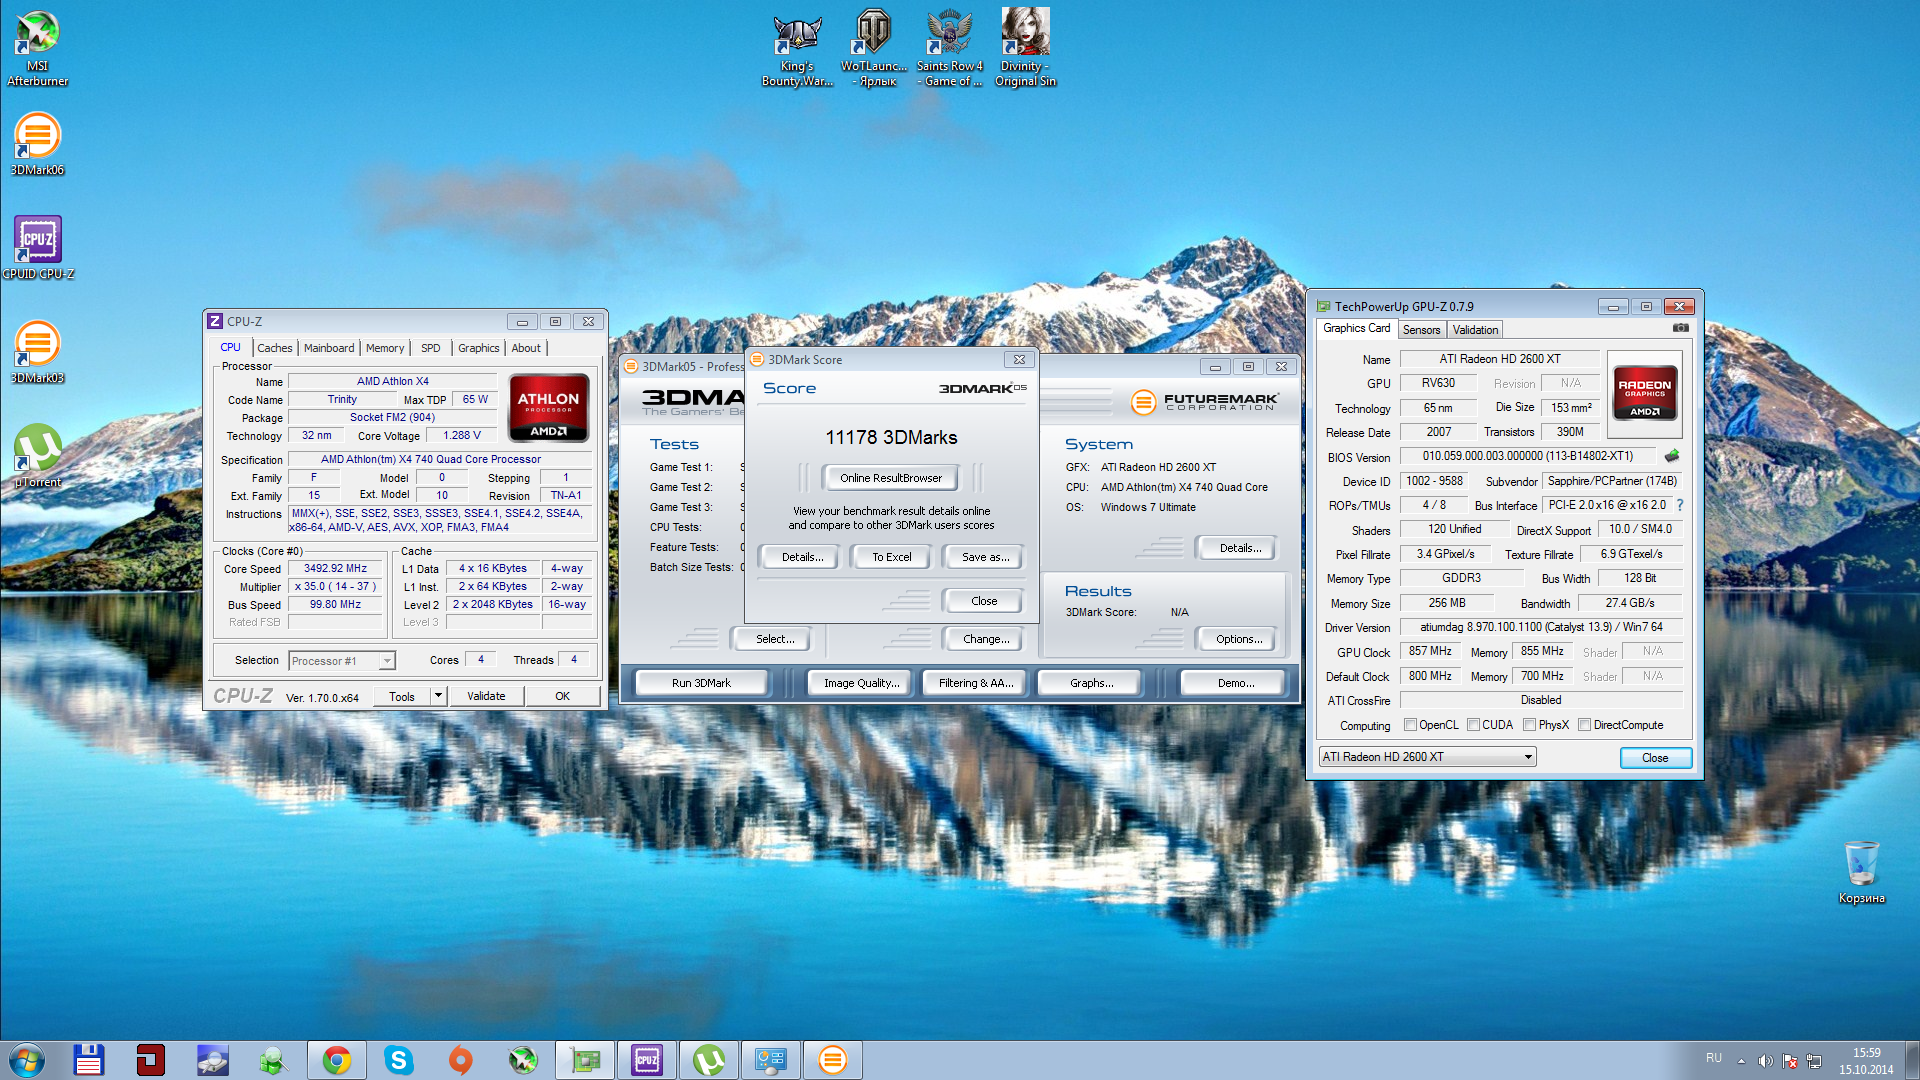Screen dimensions: 1920x1080
Task: Click the GPU-Z screenshot camera icon
Action: pos(1681,328)
